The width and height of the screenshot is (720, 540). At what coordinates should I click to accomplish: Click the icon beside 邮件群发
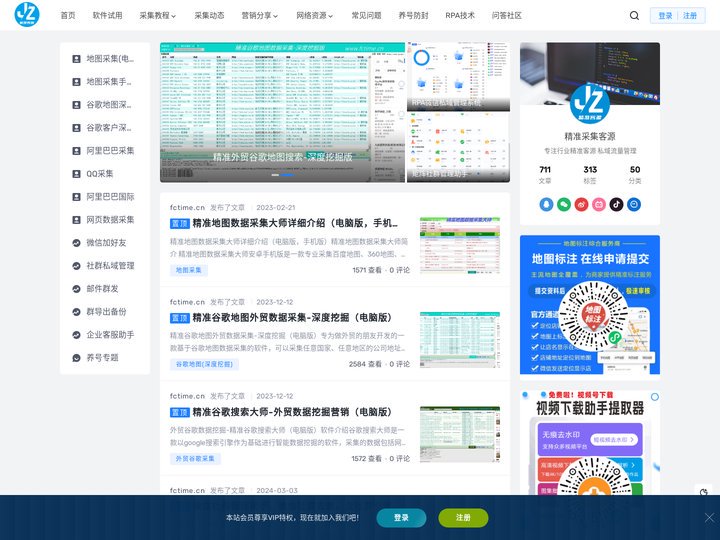point(77,288)
